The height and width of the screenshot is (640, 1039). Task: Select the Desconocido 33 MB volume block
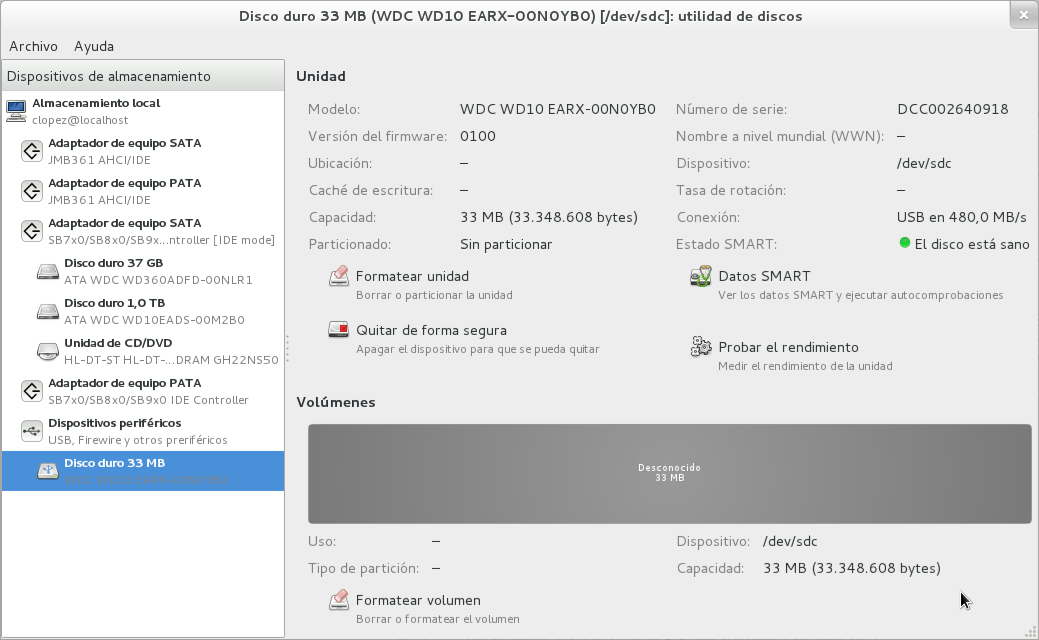(669, 474)
